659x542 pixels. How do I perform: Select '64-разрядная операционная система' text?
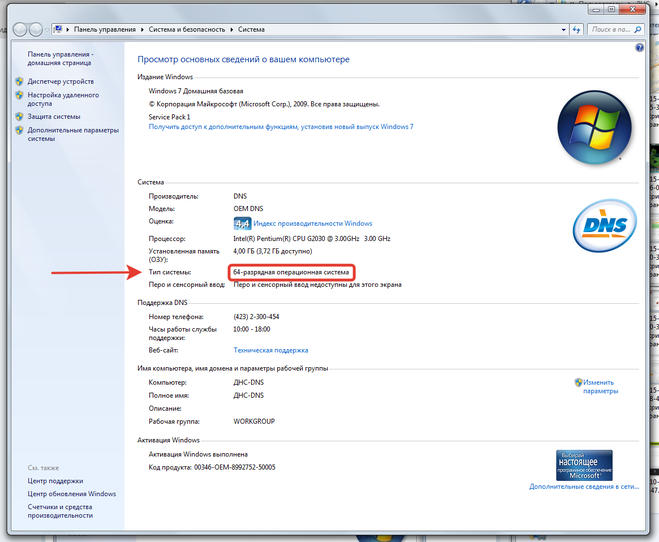click(291, 272)
